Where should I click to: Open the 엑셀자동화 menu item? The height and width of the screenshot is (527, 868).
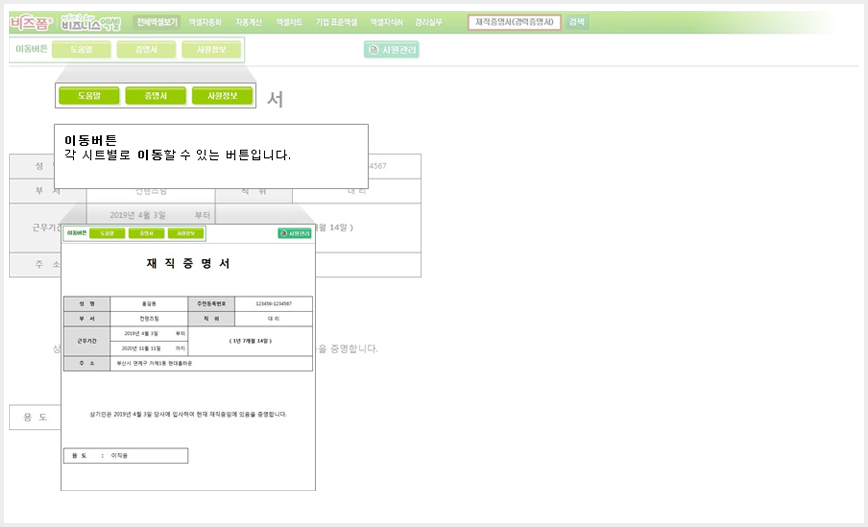coord(205,22)
